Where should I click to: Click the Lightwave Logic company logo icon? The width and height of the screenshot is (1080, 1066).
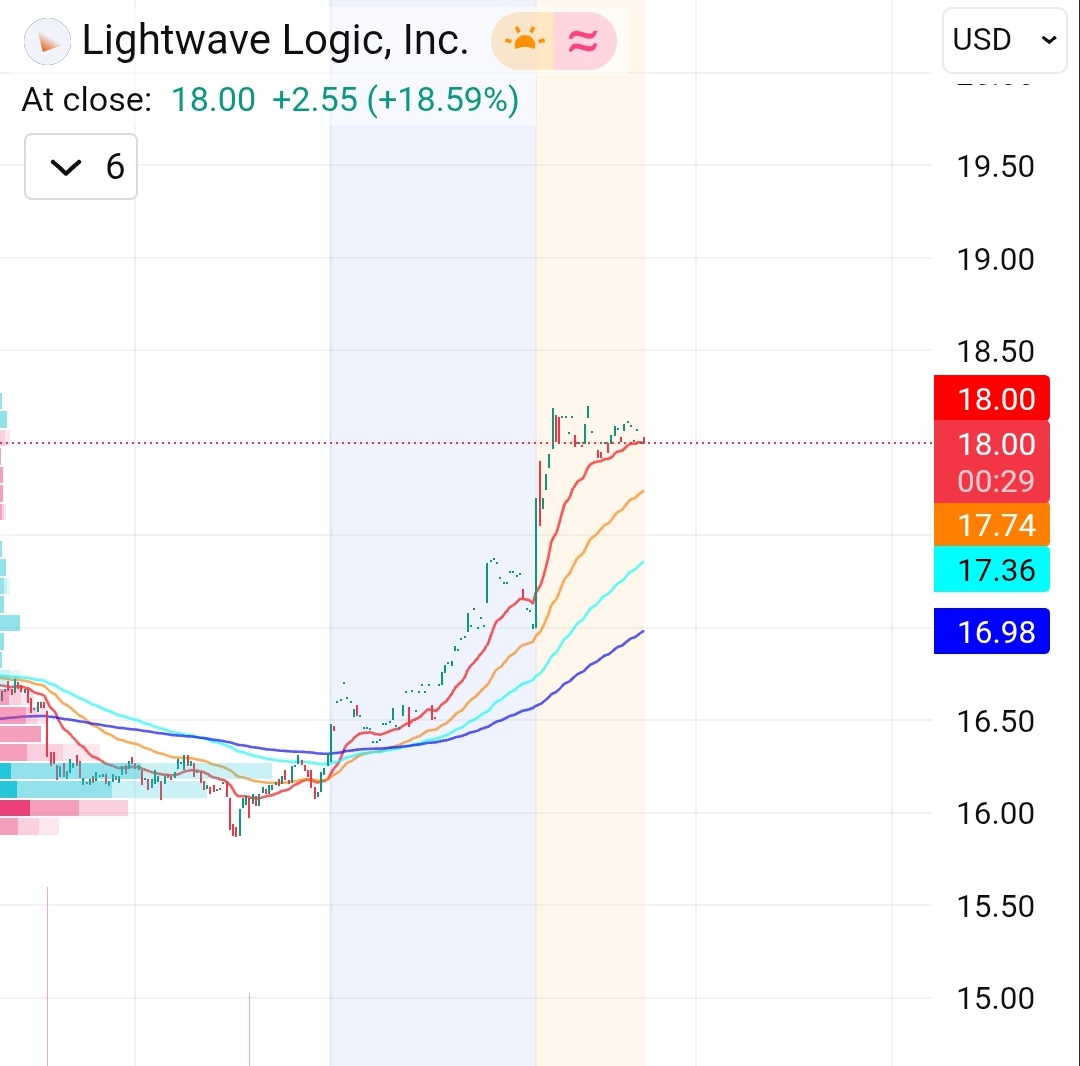click(47, 41)
